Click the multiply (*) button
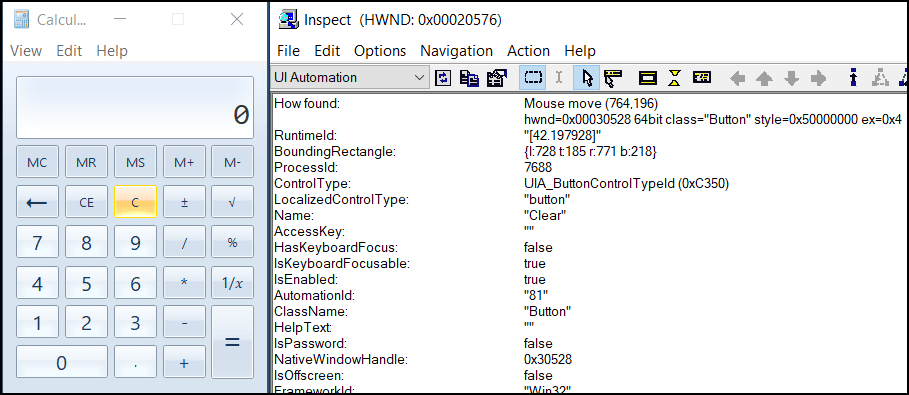909x395 pixels. click(184, 282)
